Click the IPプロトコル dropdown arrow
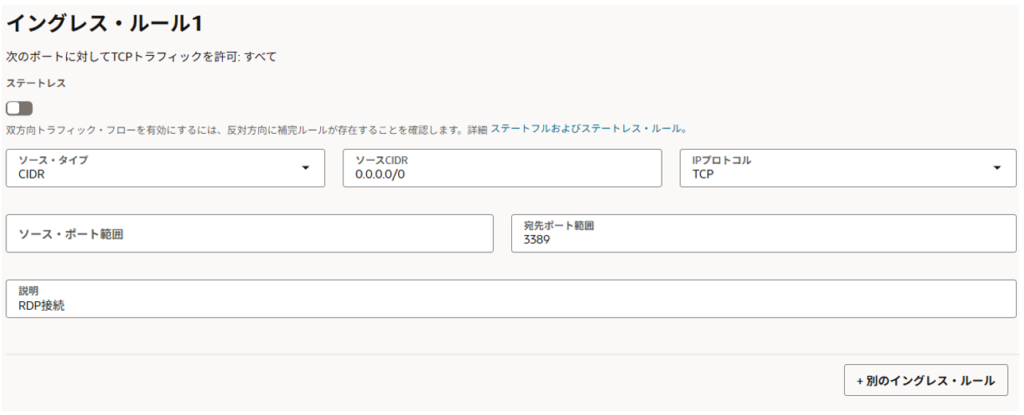1024x415 pixels. tap(996, 168)
